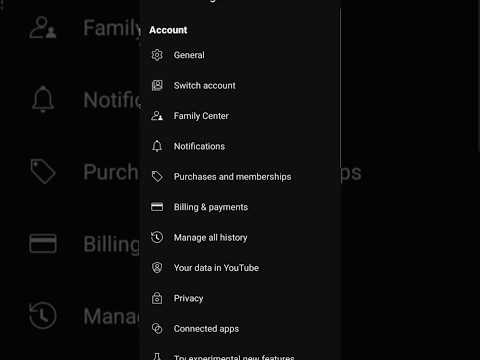Click the Notifications bell icon
480x360 pixels.
point(157,146)
